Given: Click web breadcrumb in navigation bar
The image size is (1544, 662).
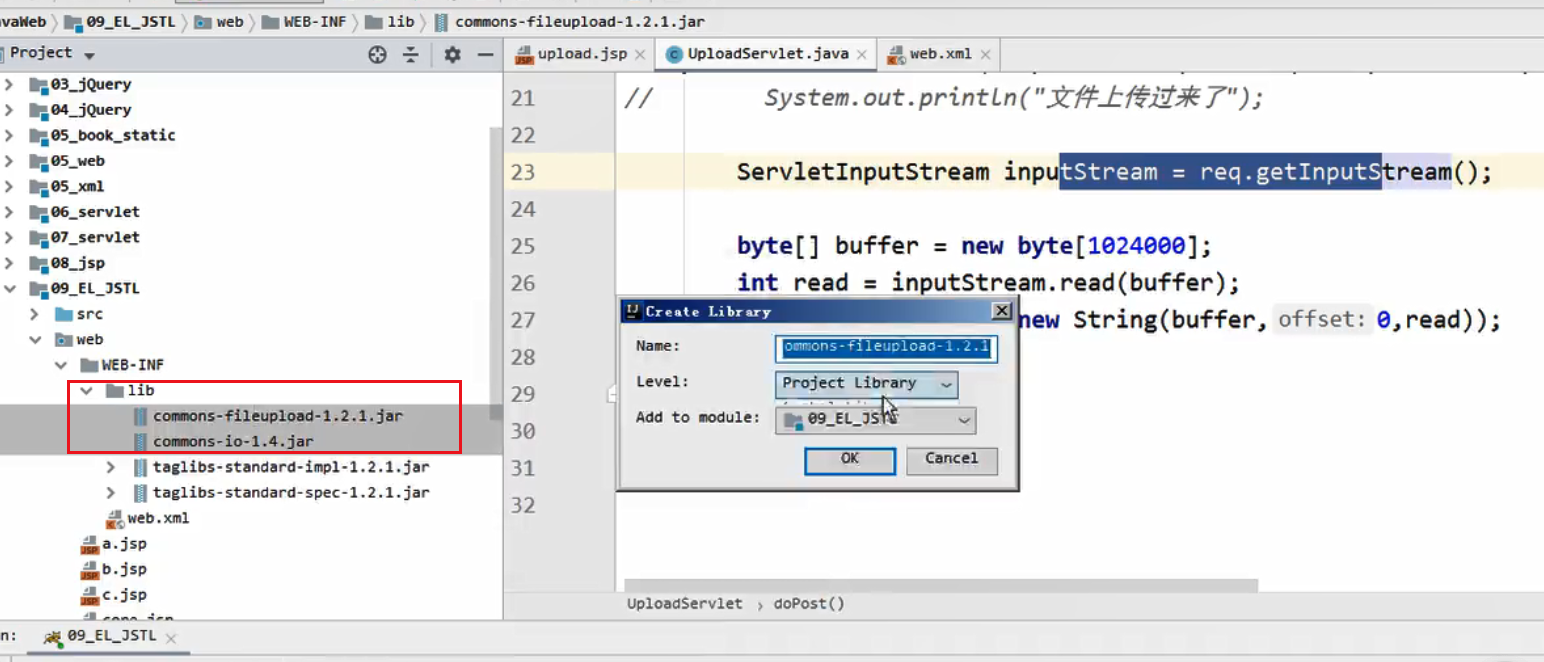Looking at the screenshot, I should coord(230,20).
